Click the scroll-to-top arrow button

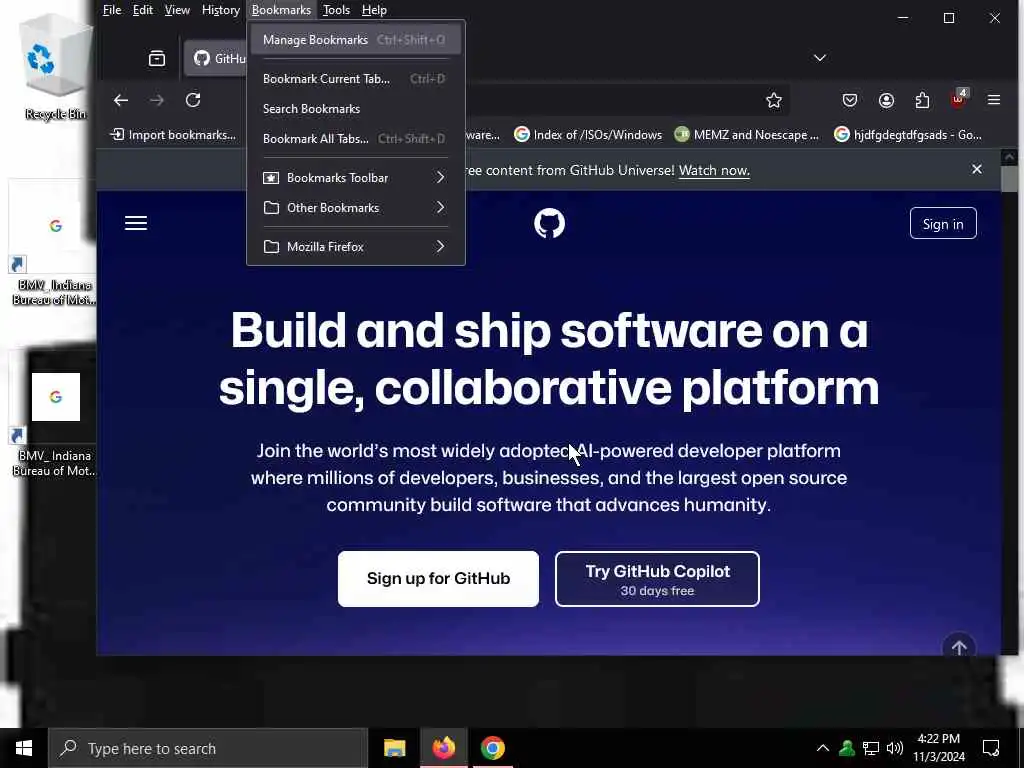click(x=959, y=645)
